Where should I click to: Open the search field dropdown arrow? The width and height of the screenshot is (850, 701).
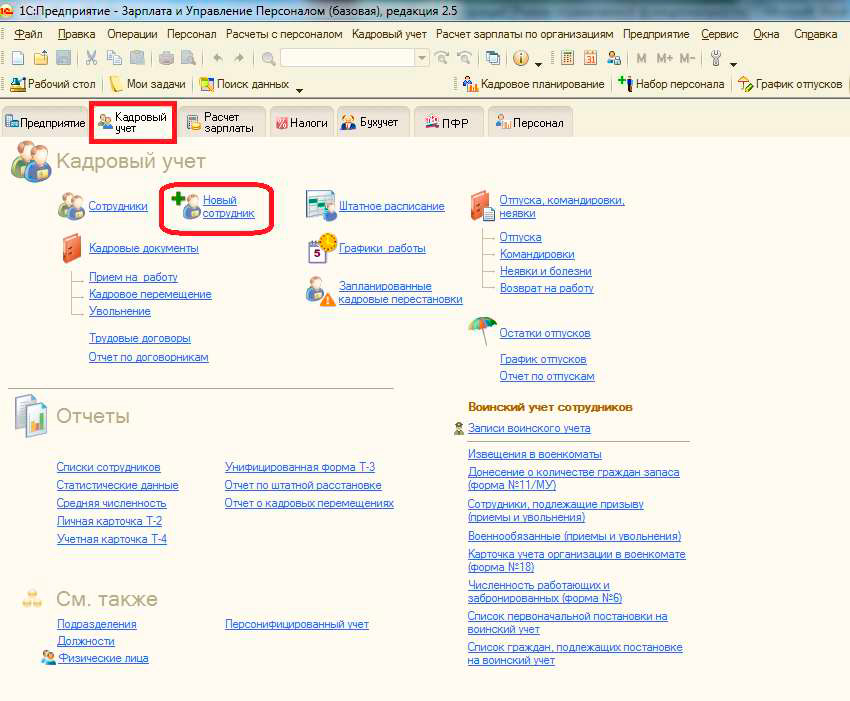pyautogui.click(x=421, y=57)
